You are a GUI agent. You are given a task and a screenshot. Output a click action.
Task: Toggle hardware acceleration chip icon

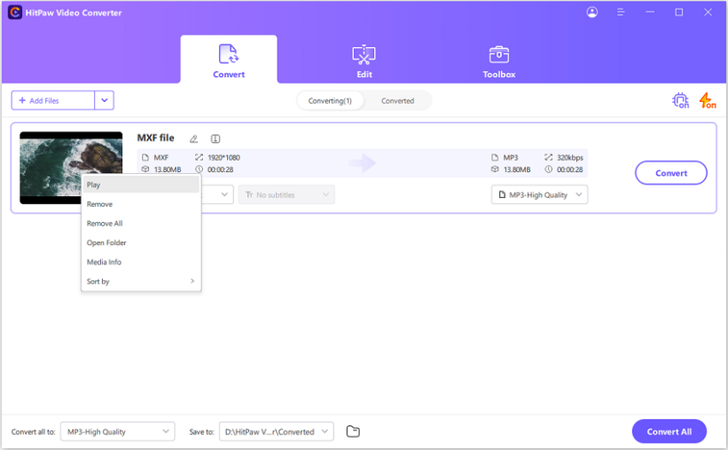[x=681, y=100]
